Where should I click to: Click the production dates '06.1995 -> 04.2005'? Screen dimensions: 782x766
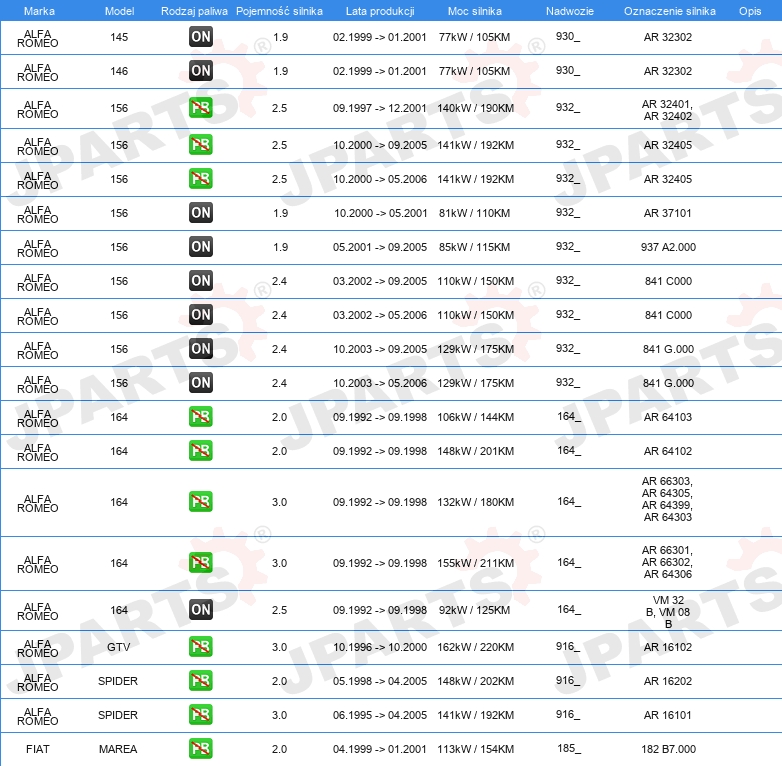tap(380, 715)
